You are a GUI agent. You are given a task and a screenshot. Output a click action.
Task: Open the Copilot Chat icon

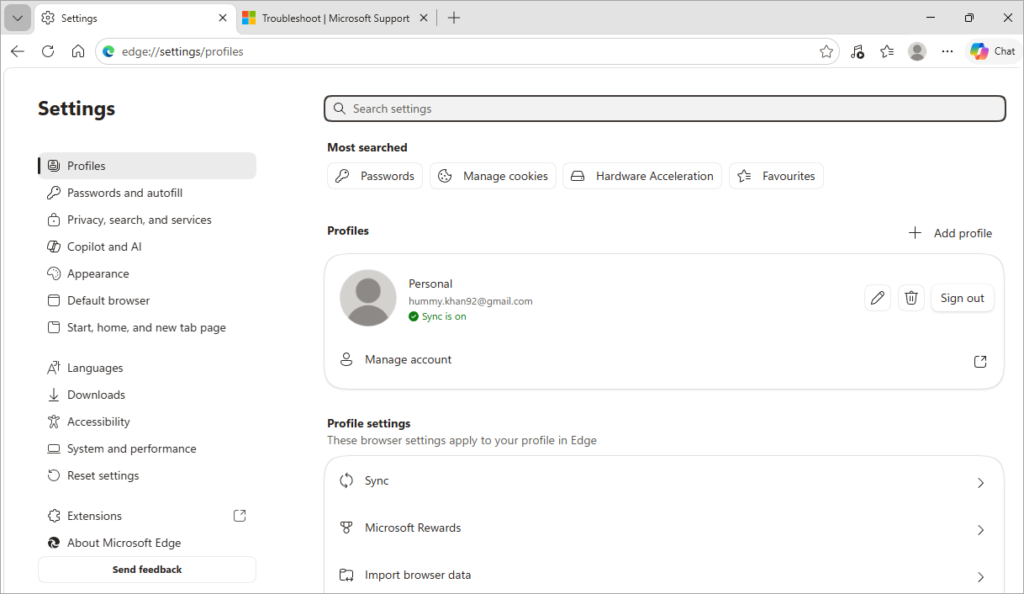coord(993,51)
